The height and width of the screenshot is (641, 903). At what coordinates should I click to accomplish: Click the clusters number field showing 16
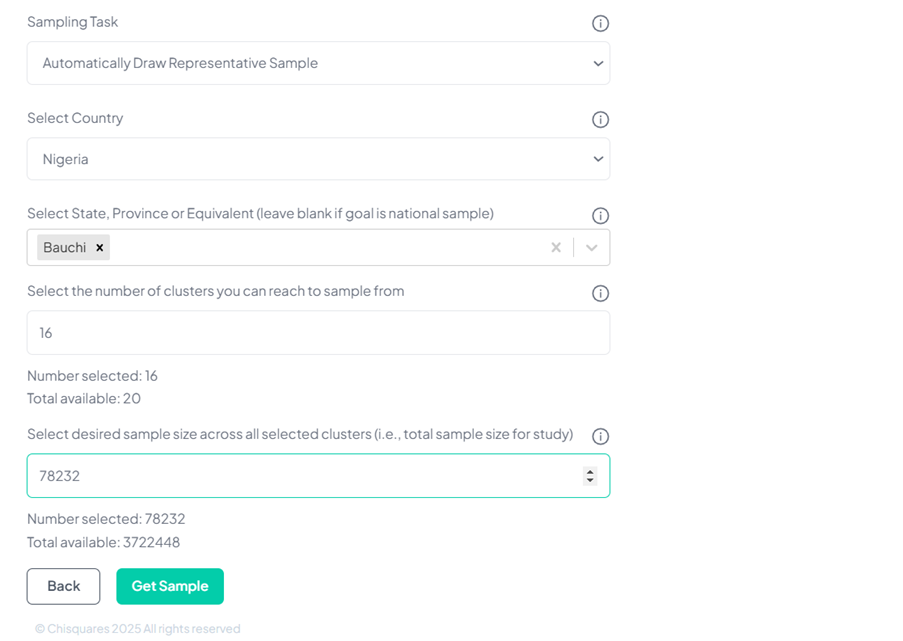click(318, 333)
